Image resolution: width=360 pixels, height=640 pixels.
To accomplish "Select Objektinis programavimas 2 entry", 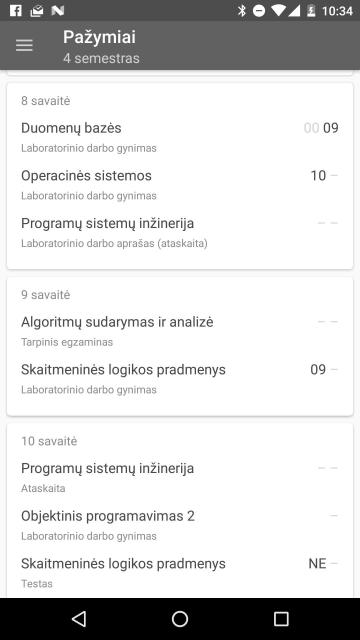I will coord(180,525).
